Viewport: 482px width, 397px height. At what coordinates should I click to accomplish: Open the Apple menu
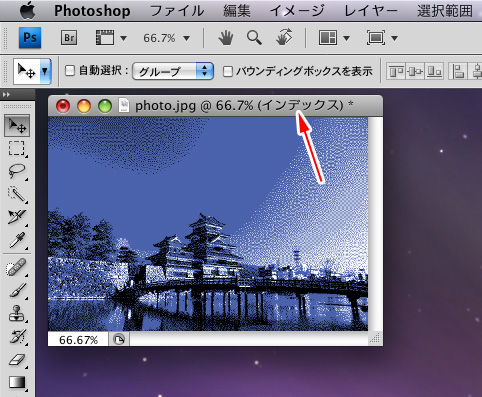point(28,11)
